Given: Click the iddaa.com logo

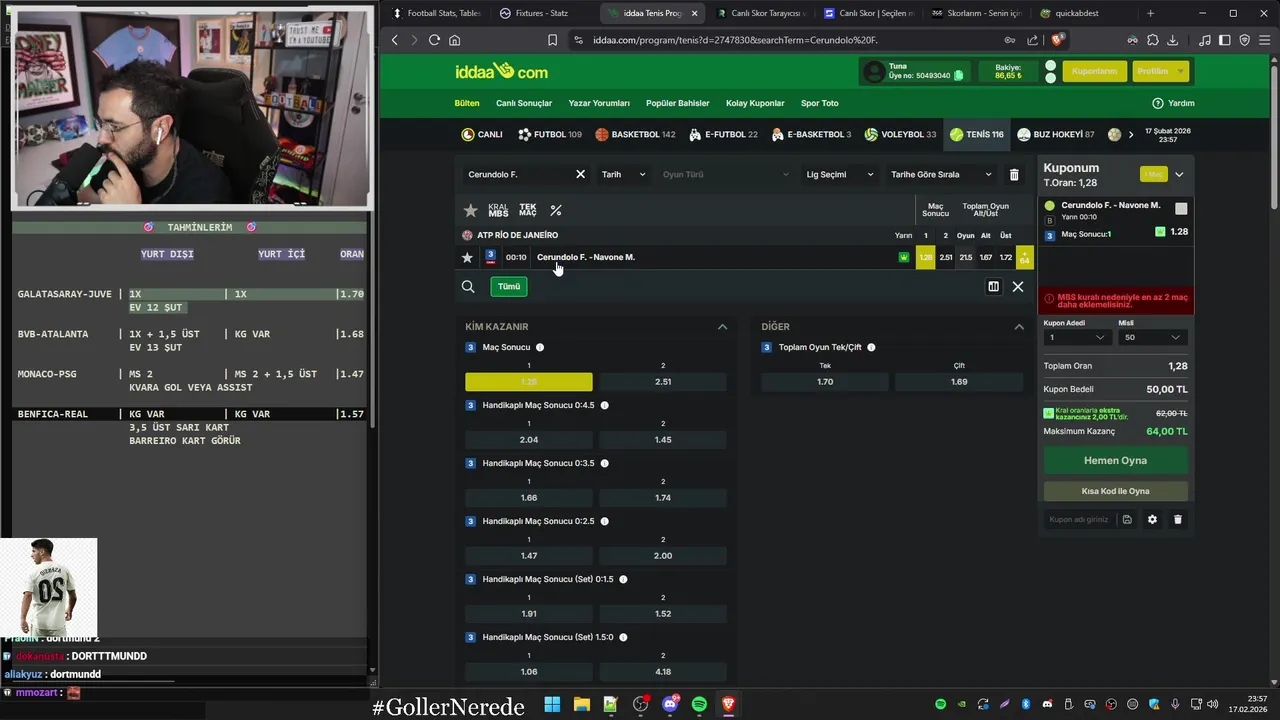Looking at the screenshot, I should (x=501, y=71).
